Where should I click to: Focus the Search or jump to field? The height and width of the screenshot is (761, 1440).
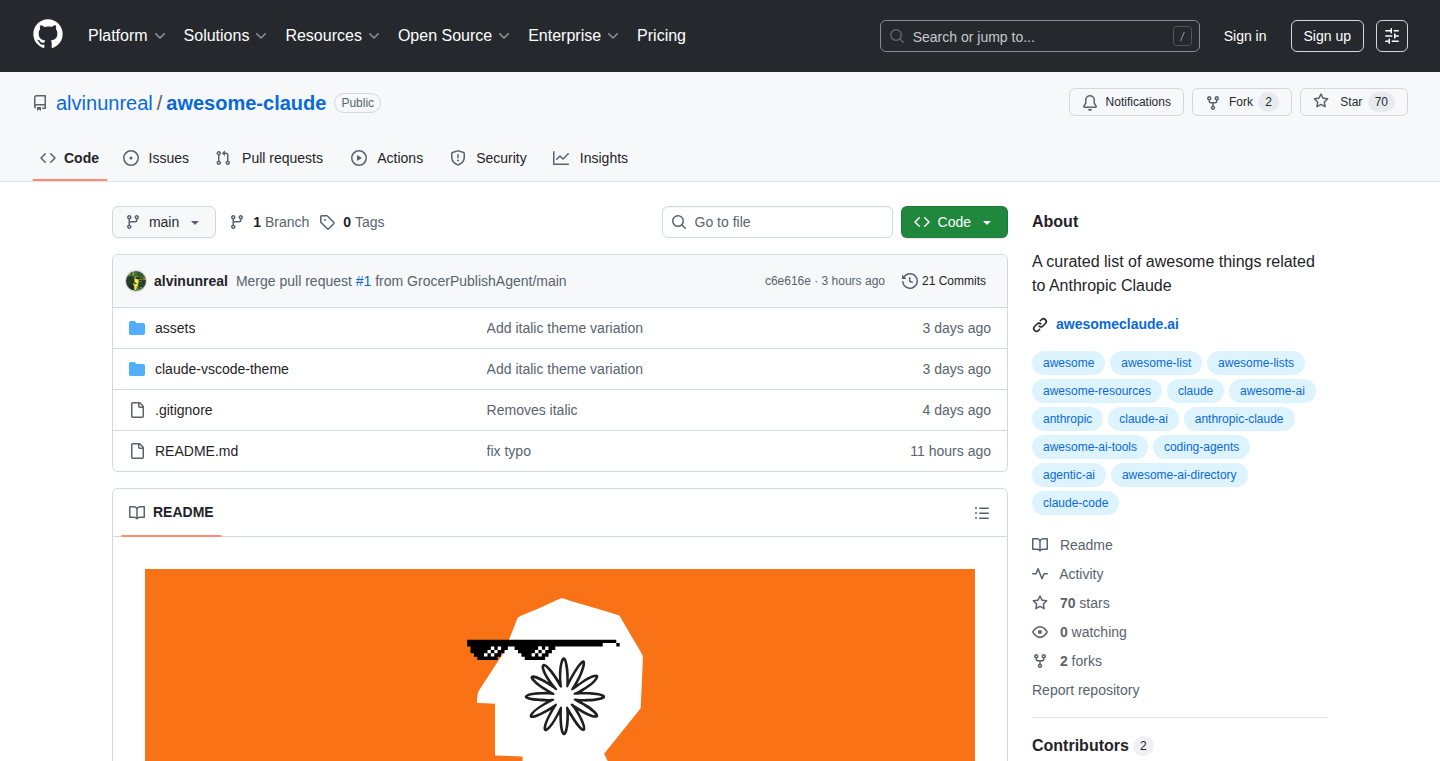1040,36
